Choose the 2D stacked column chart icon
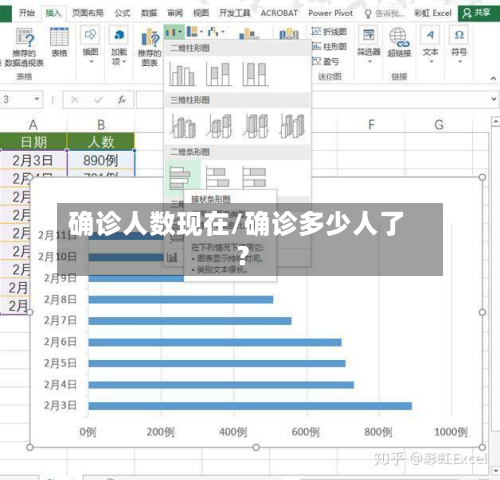The height and width of the screenshot is (480, 500). 219,74
